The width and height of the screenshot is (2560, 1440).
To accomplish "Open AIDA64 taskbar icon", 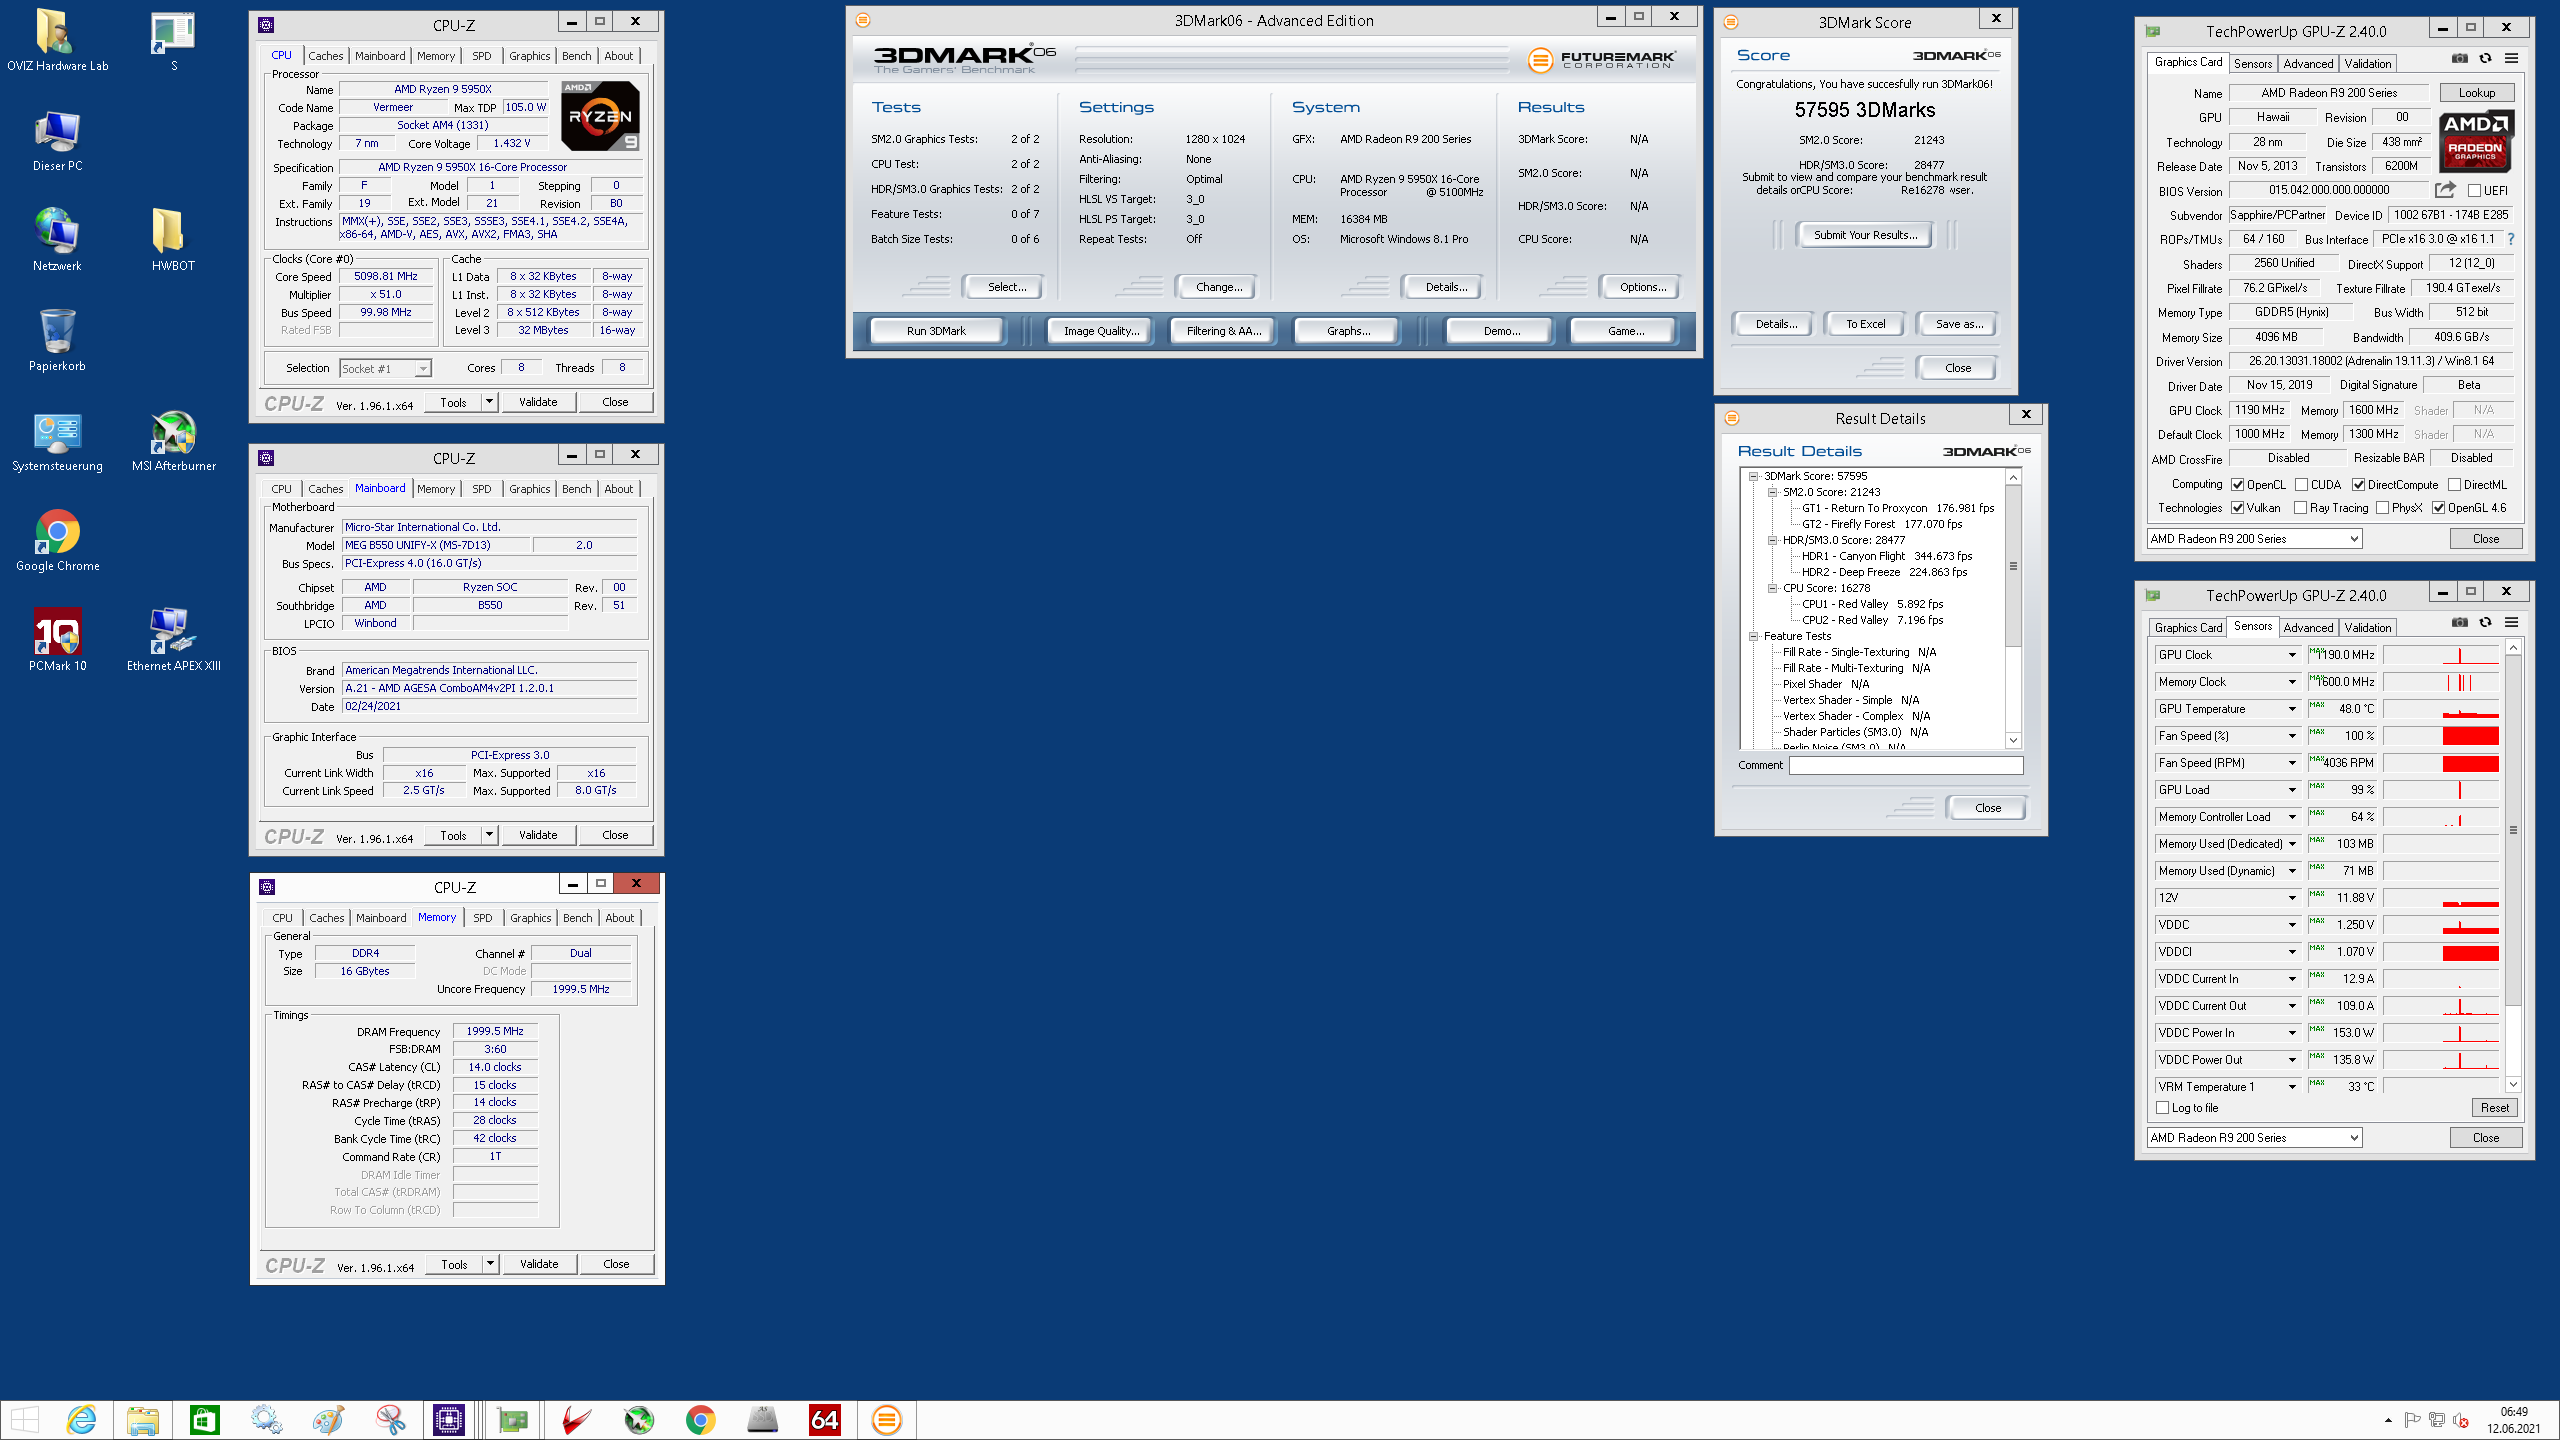I will pyautogui.click(x=824, y=1419).
